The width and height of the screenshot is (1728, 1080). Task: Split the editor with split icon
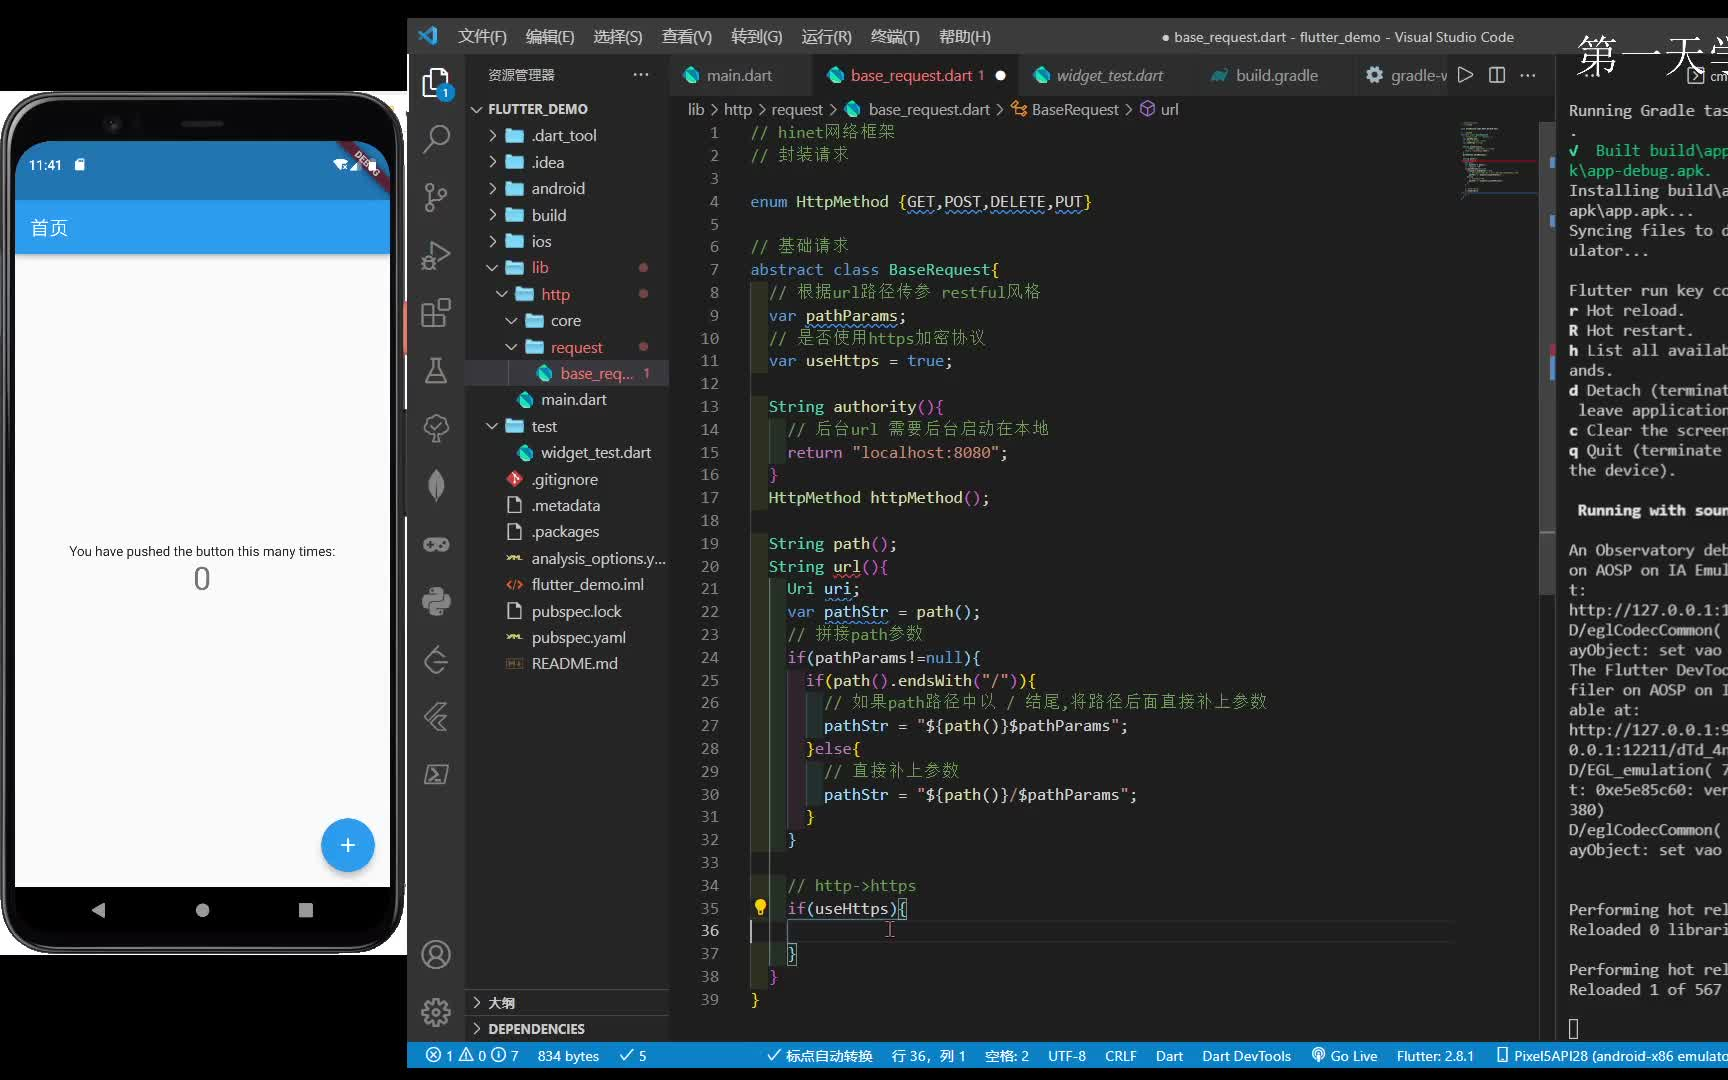click(1497, 75)
